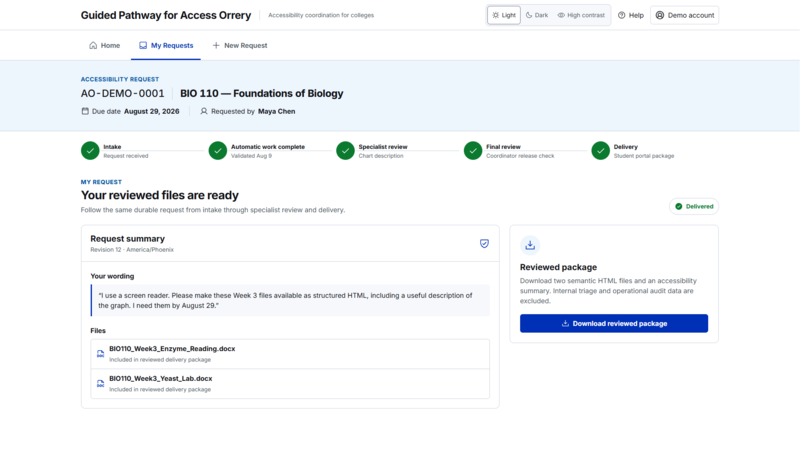
Task: Click the due date August 29, 2026
Action: [153, 112]
